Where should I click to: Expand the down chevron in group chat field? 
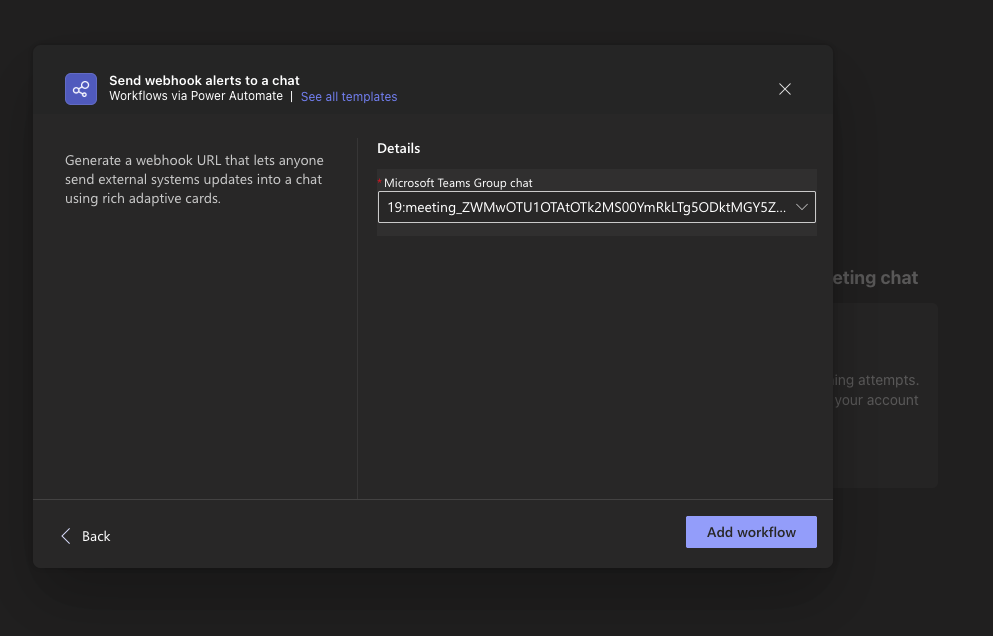[802, 207]
